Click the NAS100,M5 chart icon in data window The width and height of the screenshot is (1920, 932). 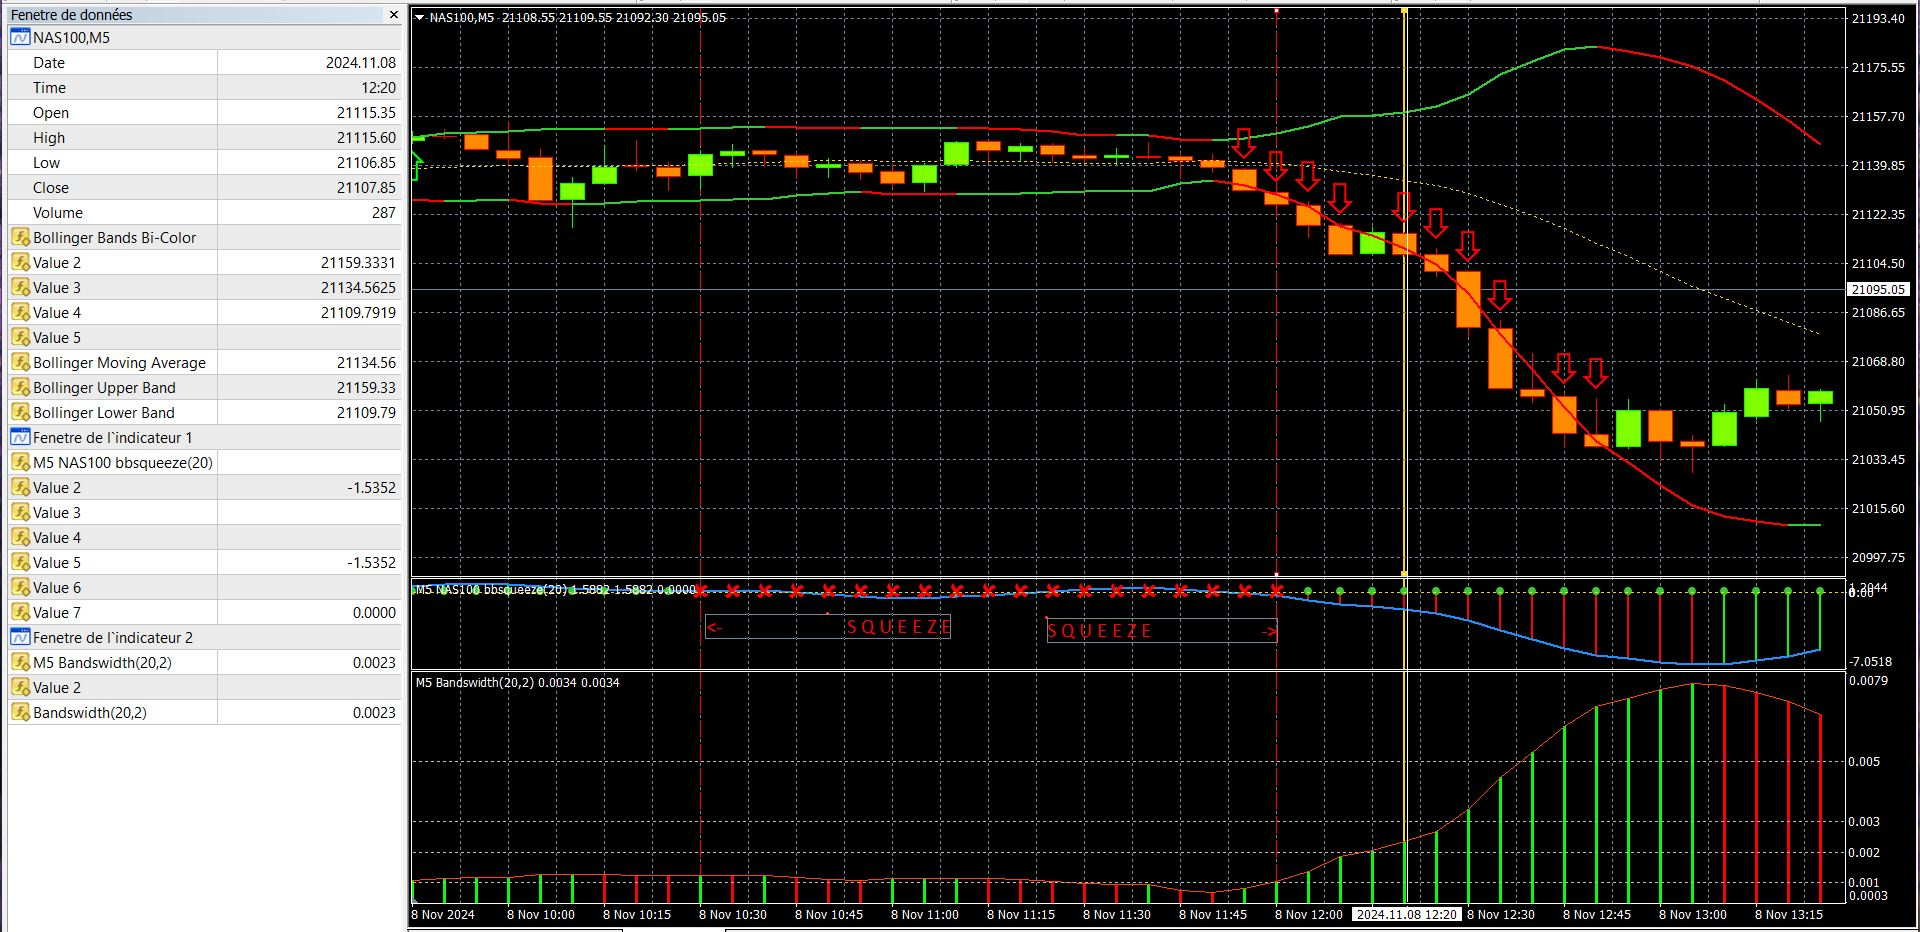point(20,37)
